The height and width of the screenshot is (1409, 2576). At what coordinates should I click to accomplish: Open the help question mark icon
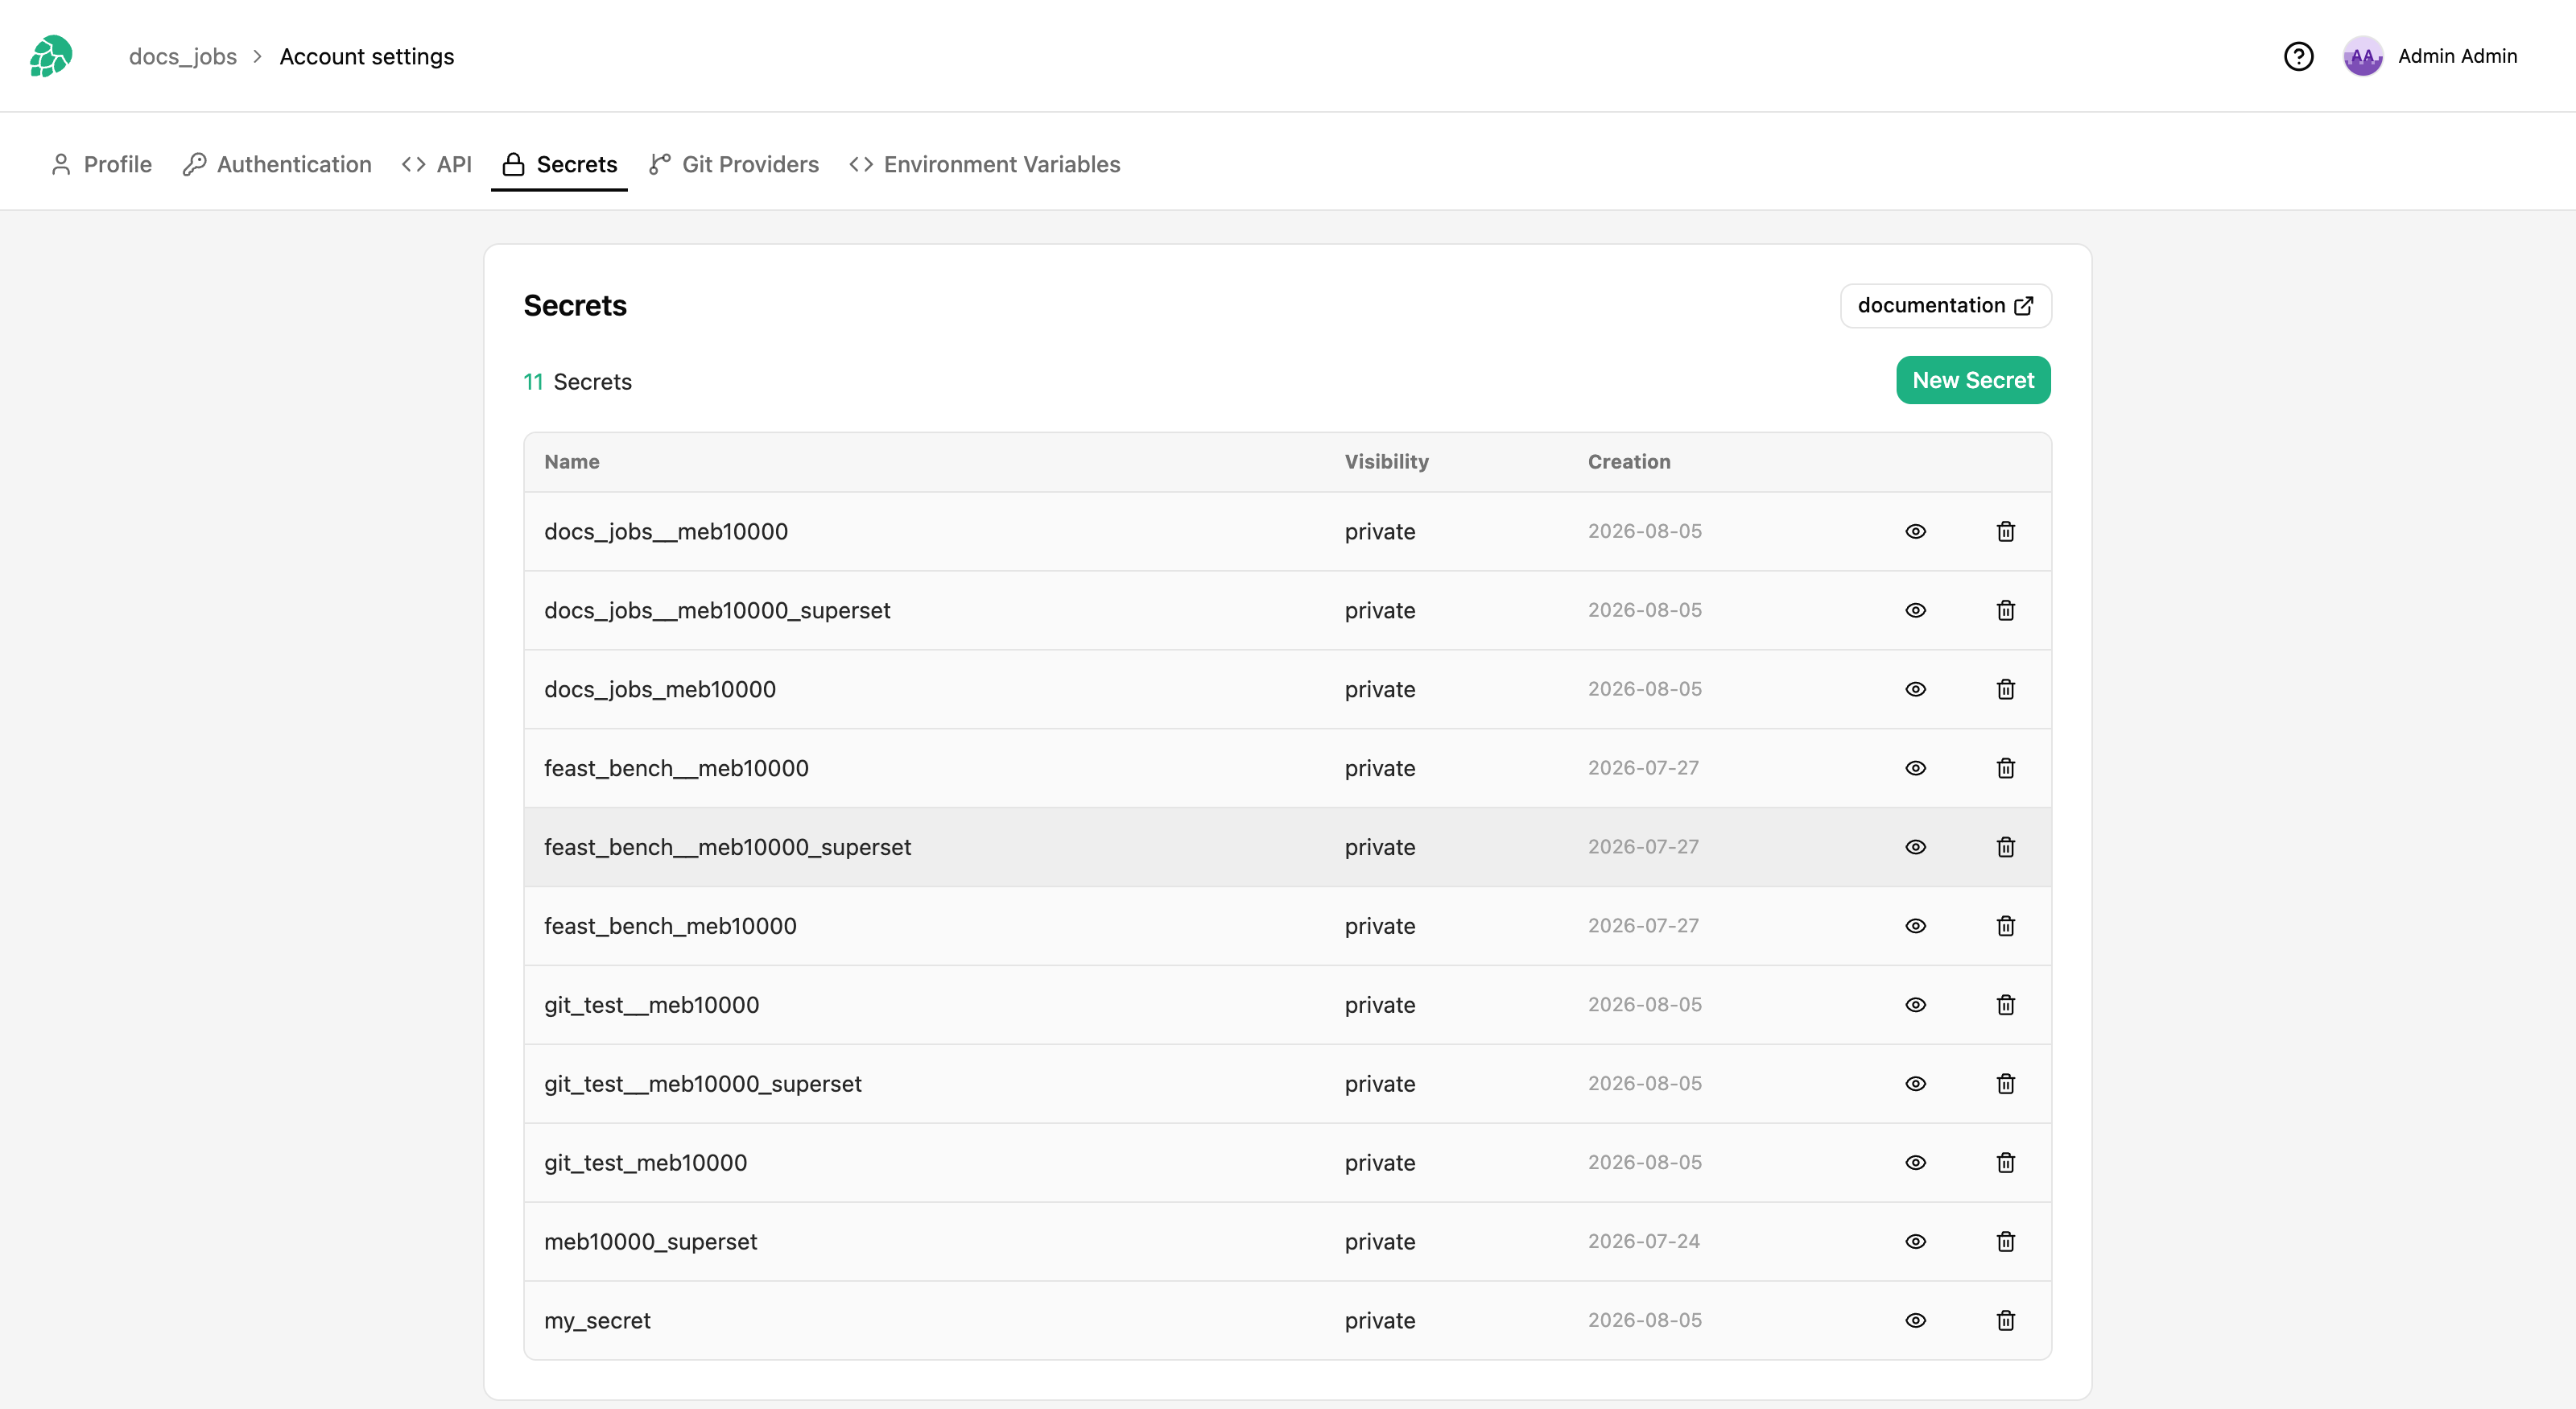[2298, 56]
